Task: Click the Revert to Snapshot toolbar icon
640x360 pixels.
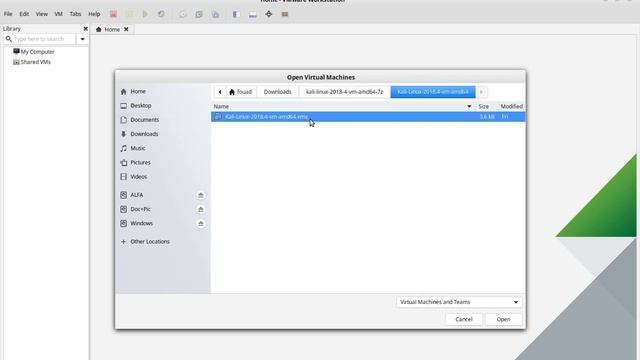Action: pos(199,14)
